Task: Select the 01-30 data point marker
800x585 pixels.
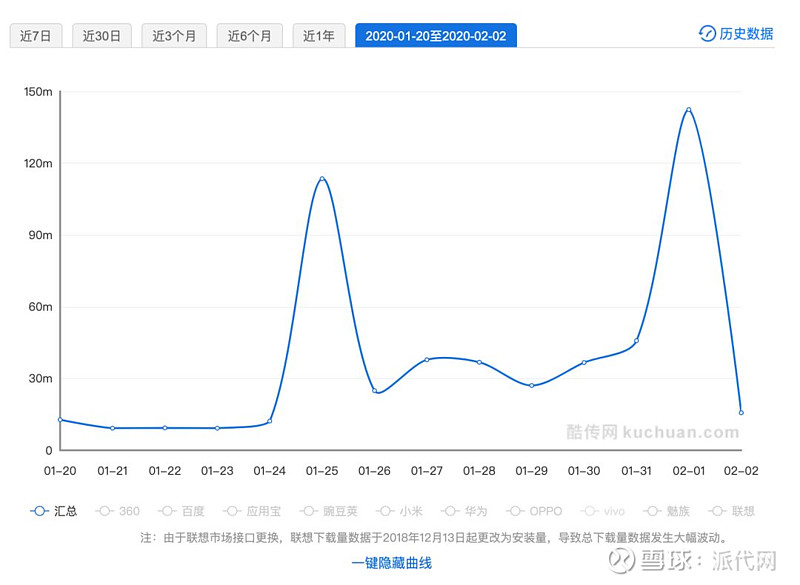Action: pyautogui.click(x=584, y=363)
